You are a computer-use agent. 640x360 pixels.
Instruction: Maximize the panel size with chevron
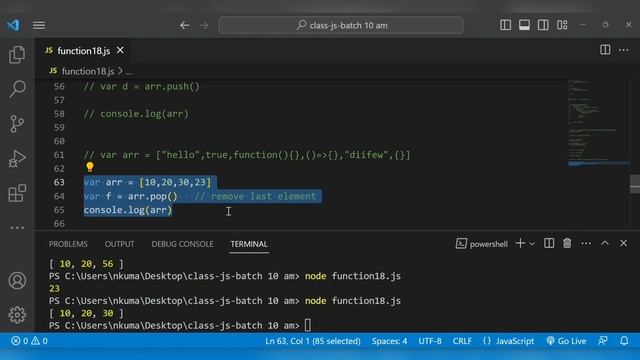click(605, 243)
